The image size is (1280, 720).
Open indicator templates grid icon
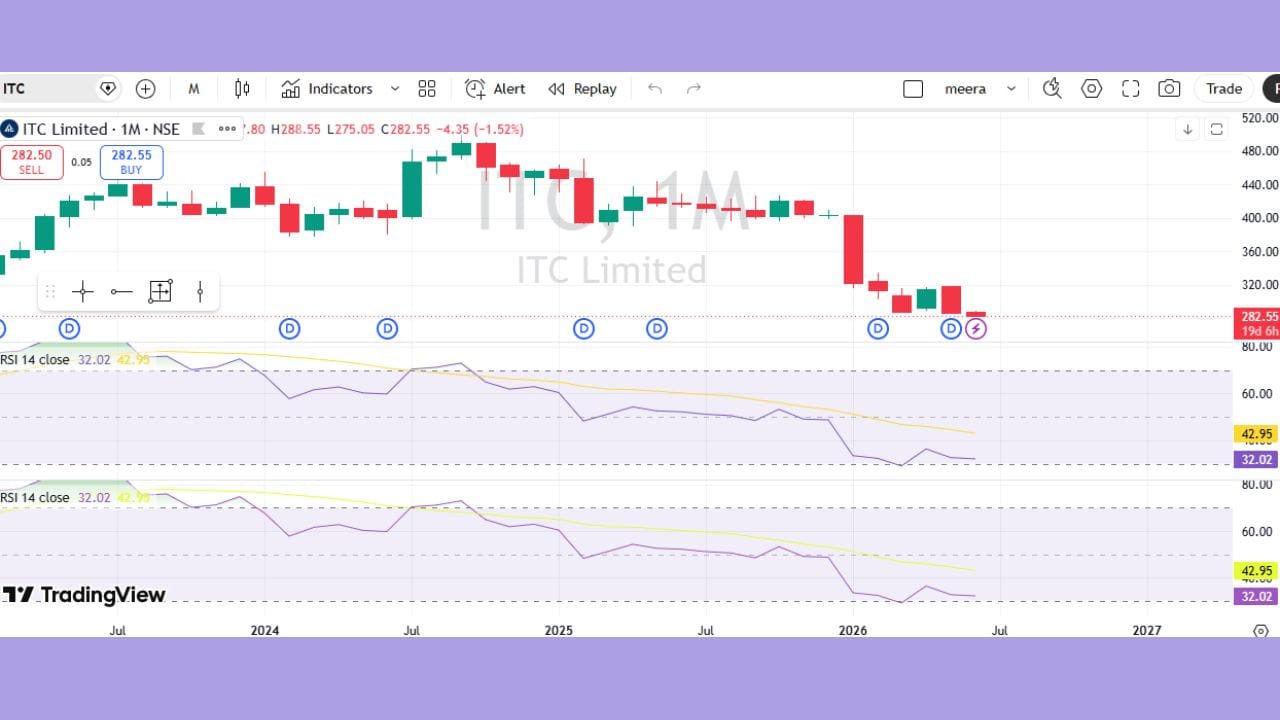427,89
